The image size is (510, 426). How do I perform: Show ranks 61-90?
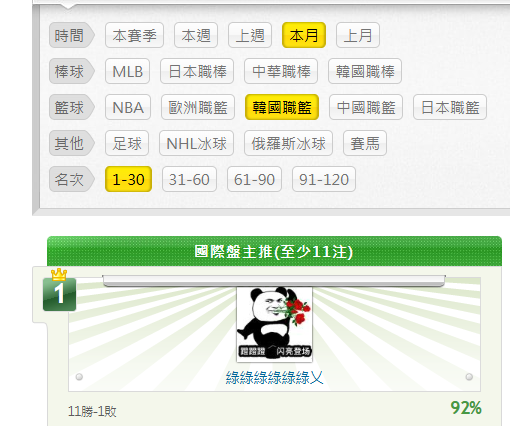254,179
